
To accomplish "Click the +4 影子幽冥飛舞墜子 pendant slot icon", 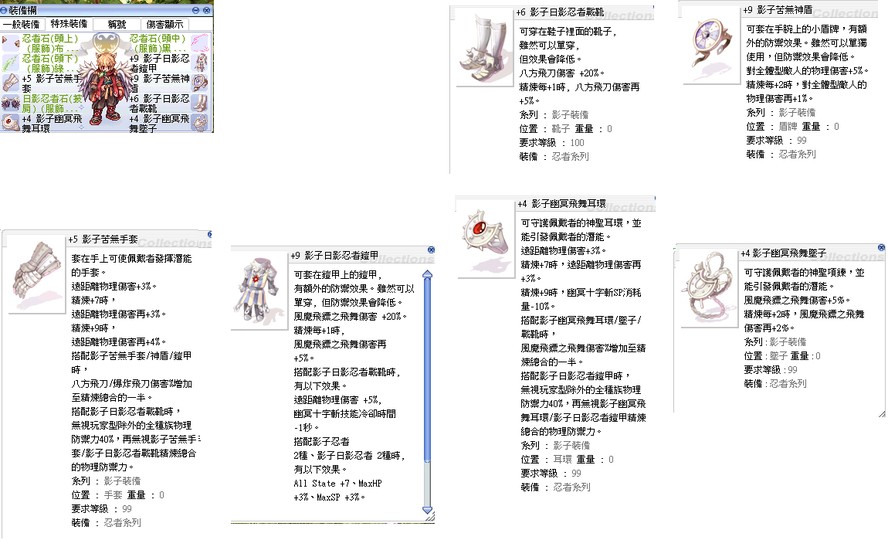I will (200, 121).
